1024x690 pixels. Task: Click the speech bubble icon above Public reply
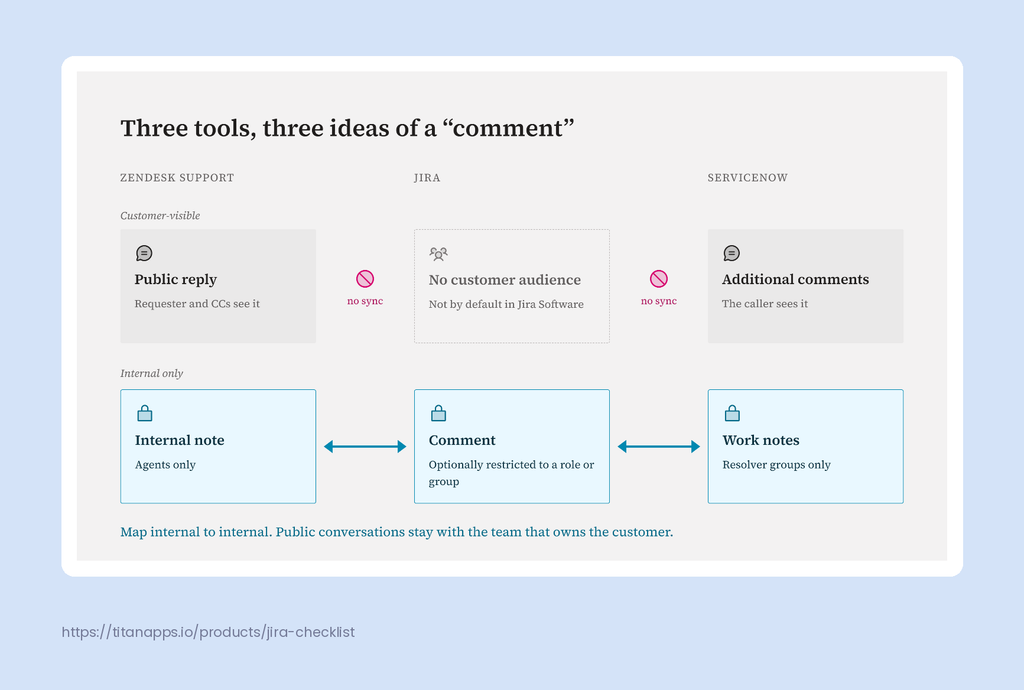tap(144, 253)
